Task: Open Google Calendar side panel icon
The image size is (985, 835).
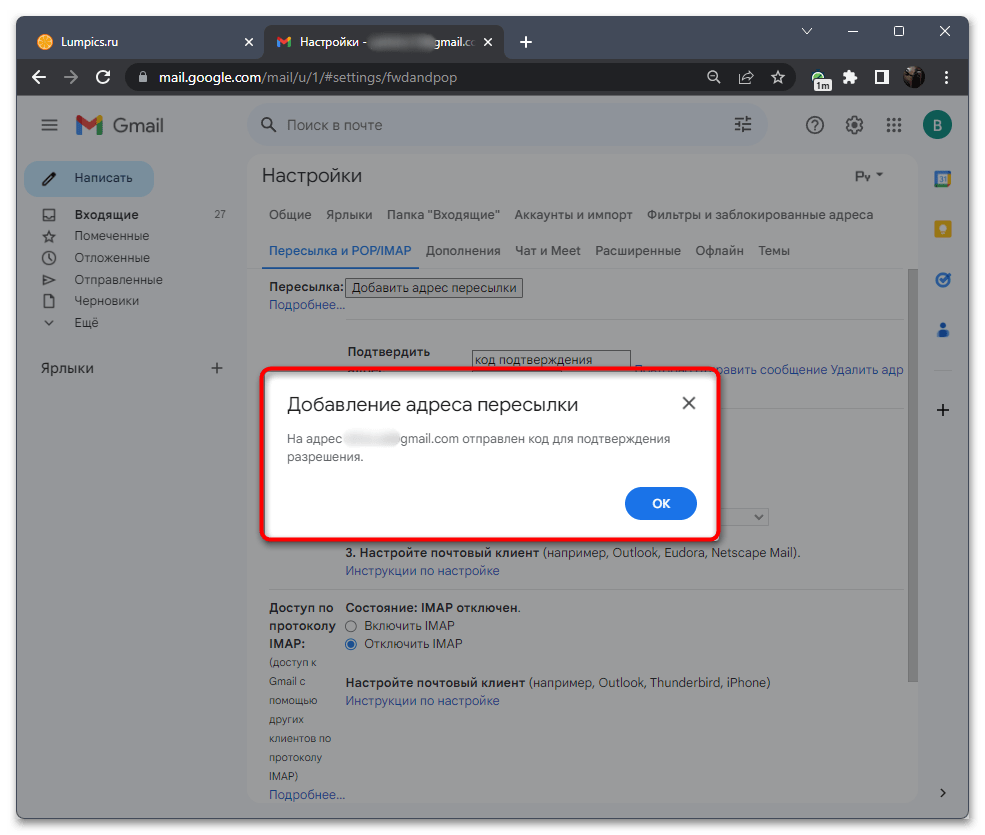Action: (x=942, y=179)
